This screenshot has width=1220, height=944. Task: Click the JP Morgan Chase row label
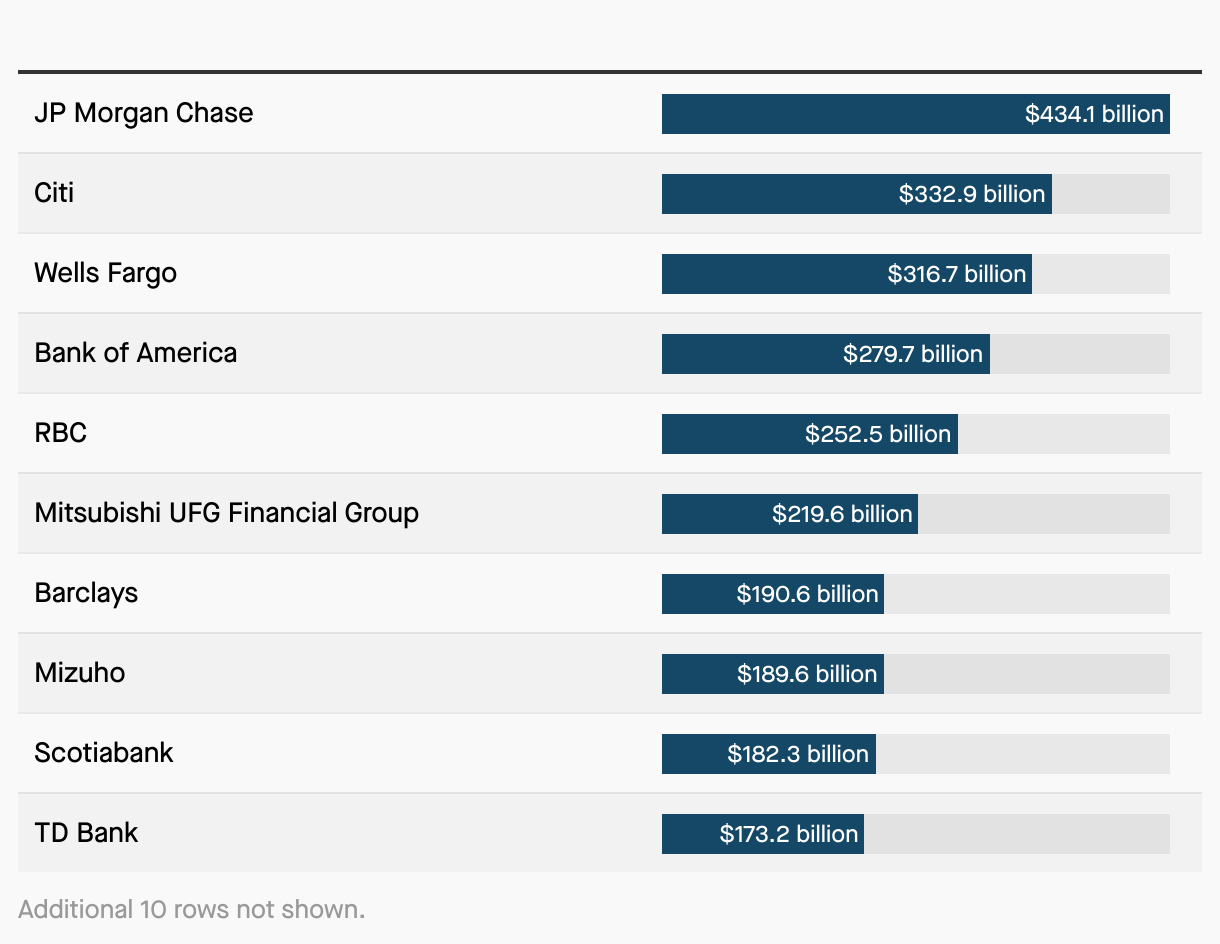(x=144, y=113)
